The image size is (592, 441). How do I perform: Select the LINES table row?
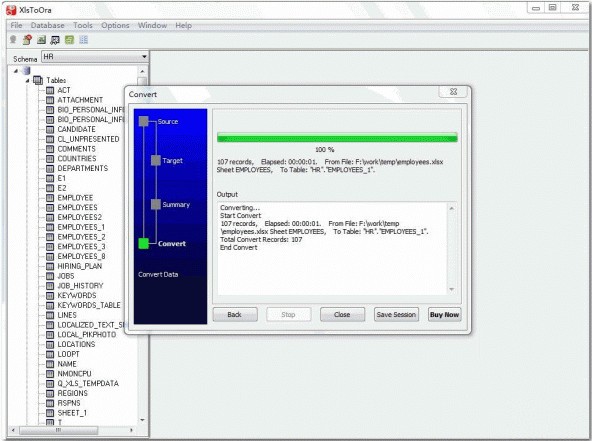67,315
